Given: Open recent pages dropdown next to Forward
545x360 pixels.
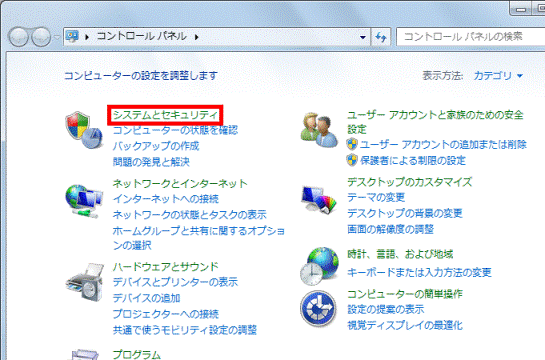Looking at the screenshot, I should 56,37.
